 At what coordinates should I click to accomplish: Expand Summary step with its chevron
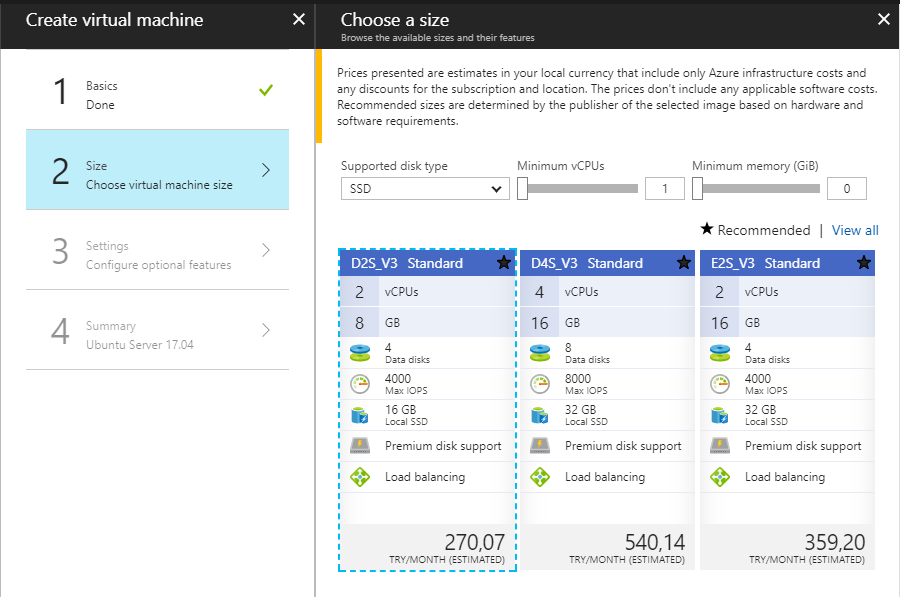click(x=266, y=329)
